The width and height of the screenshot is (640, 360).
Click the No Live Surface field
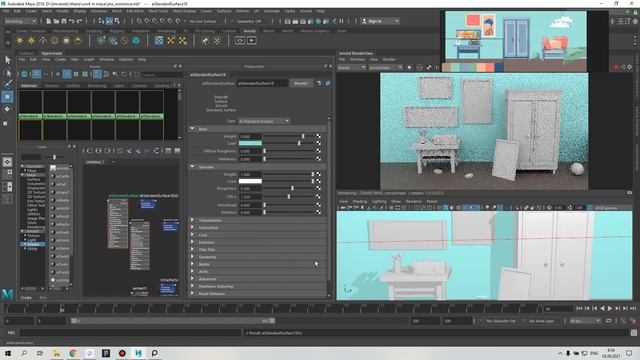203,21
